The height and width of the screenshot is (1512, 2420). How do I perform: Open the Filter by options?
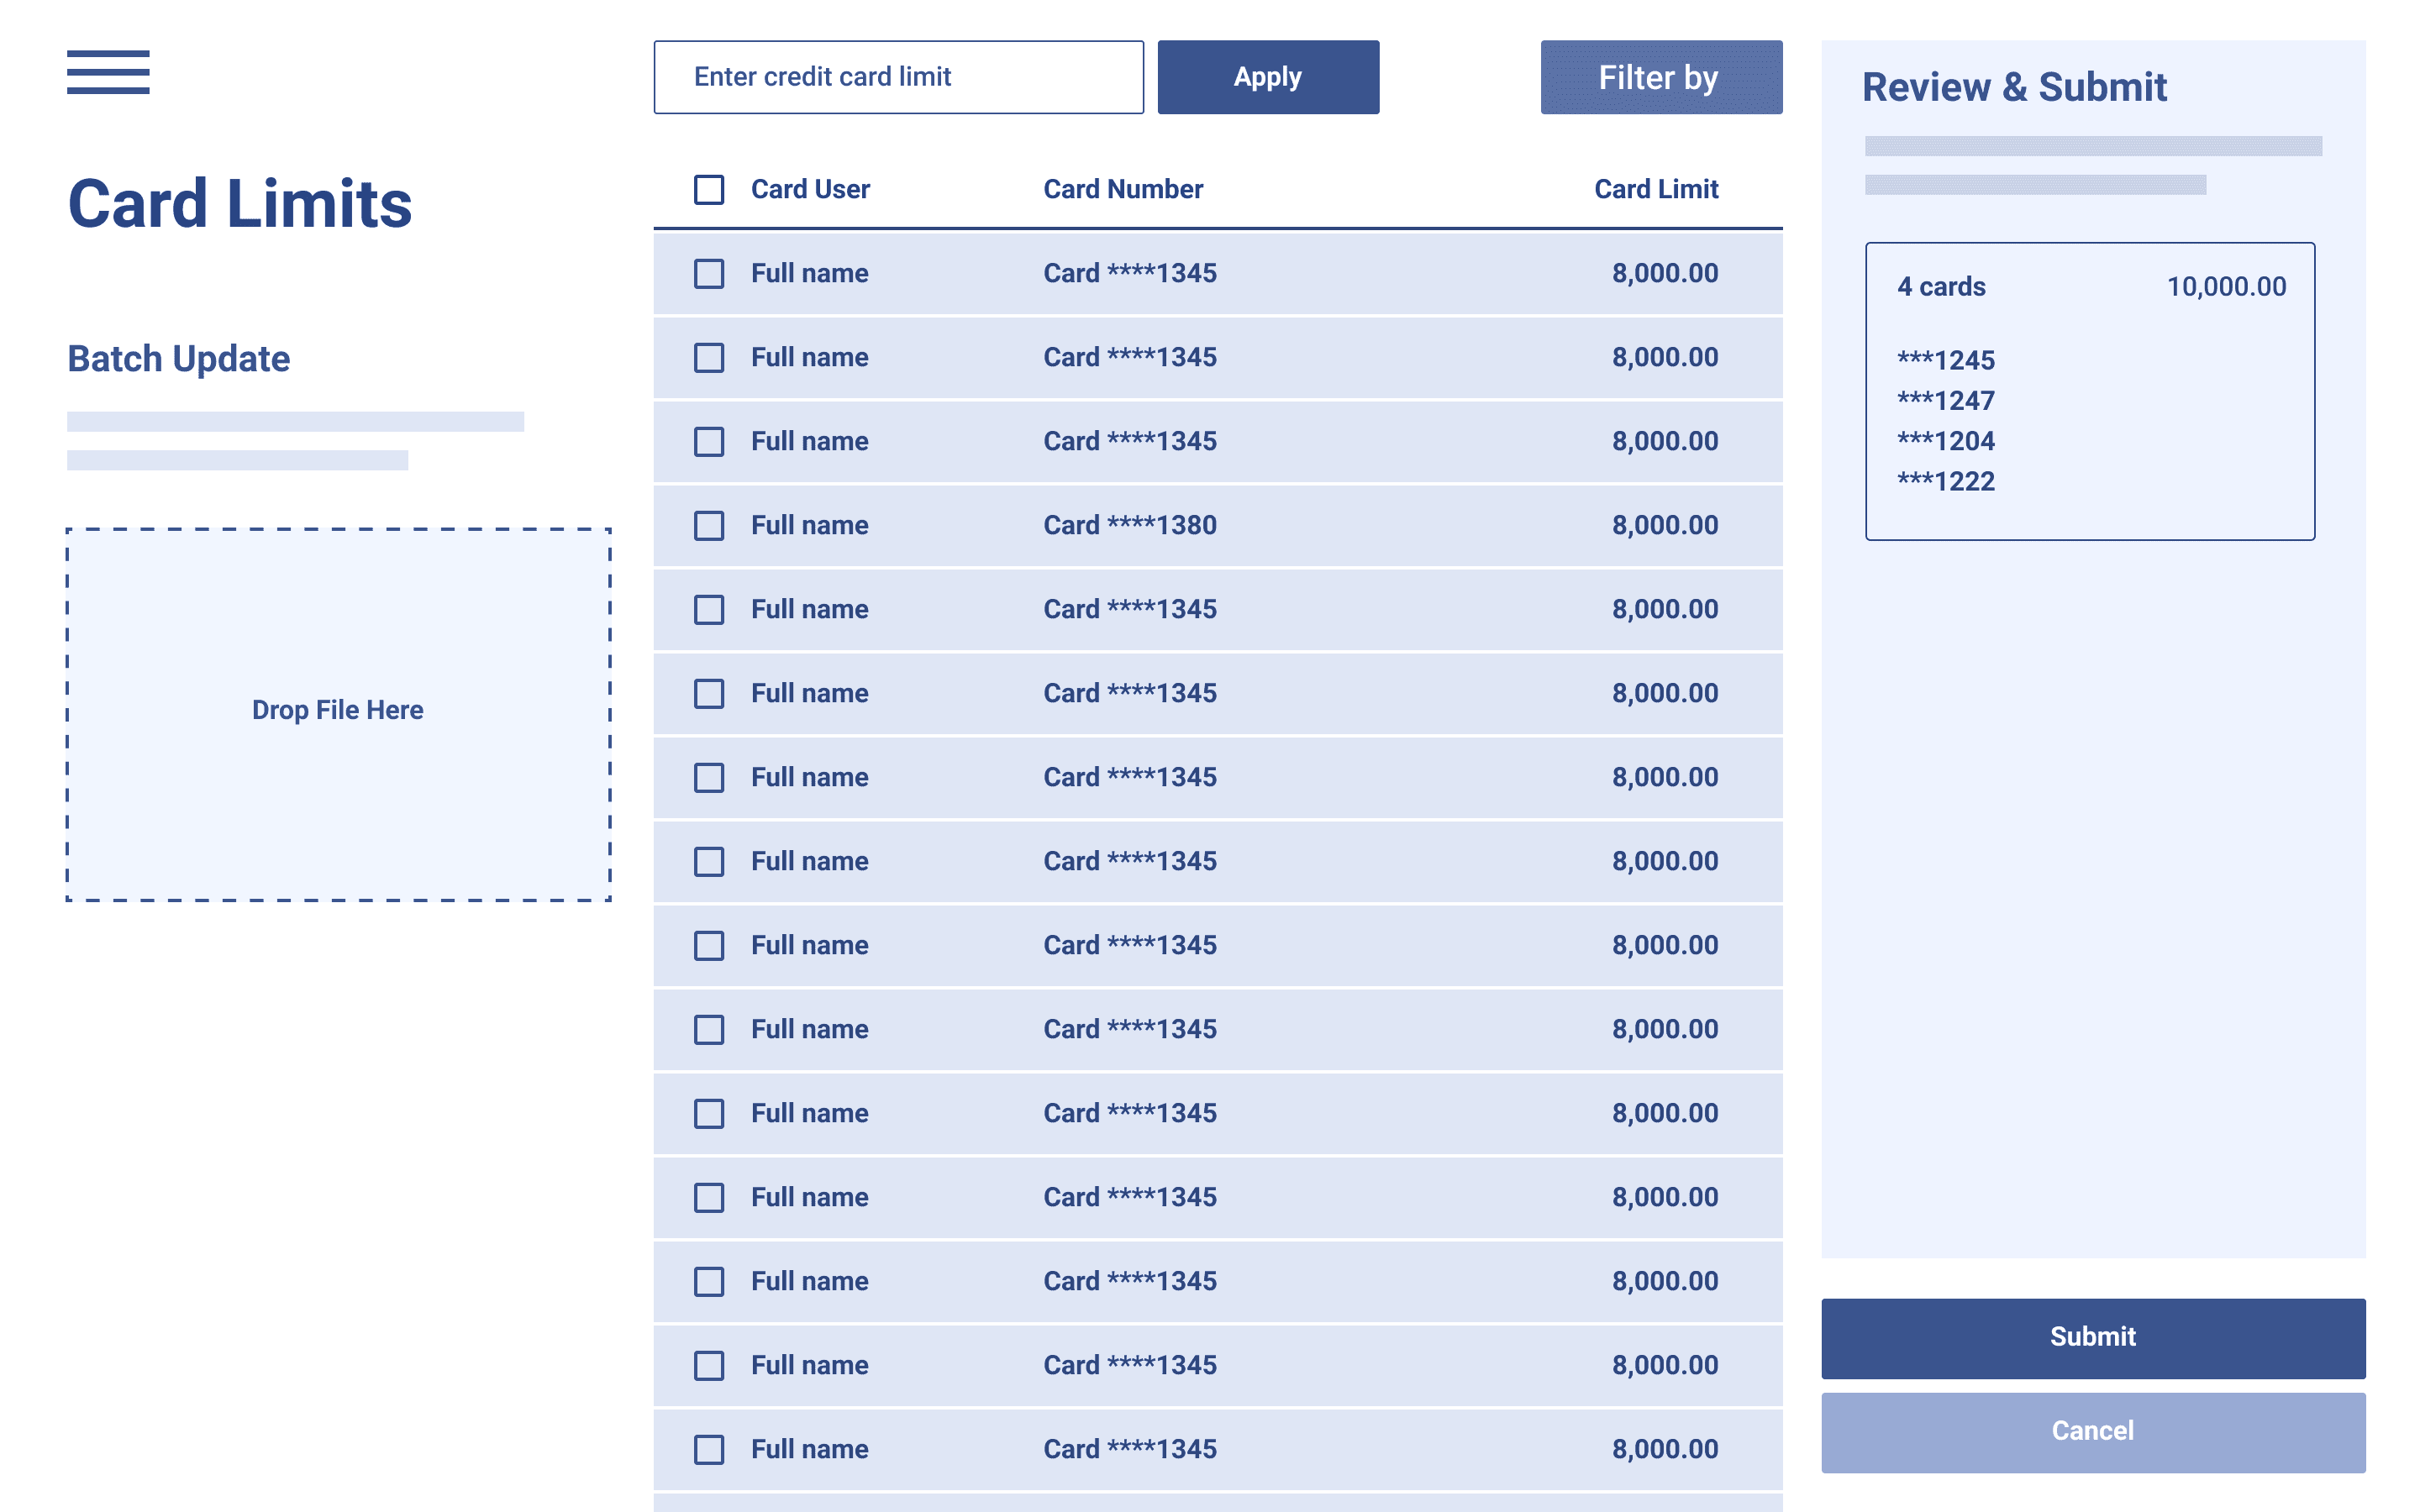click(1659, 77)
